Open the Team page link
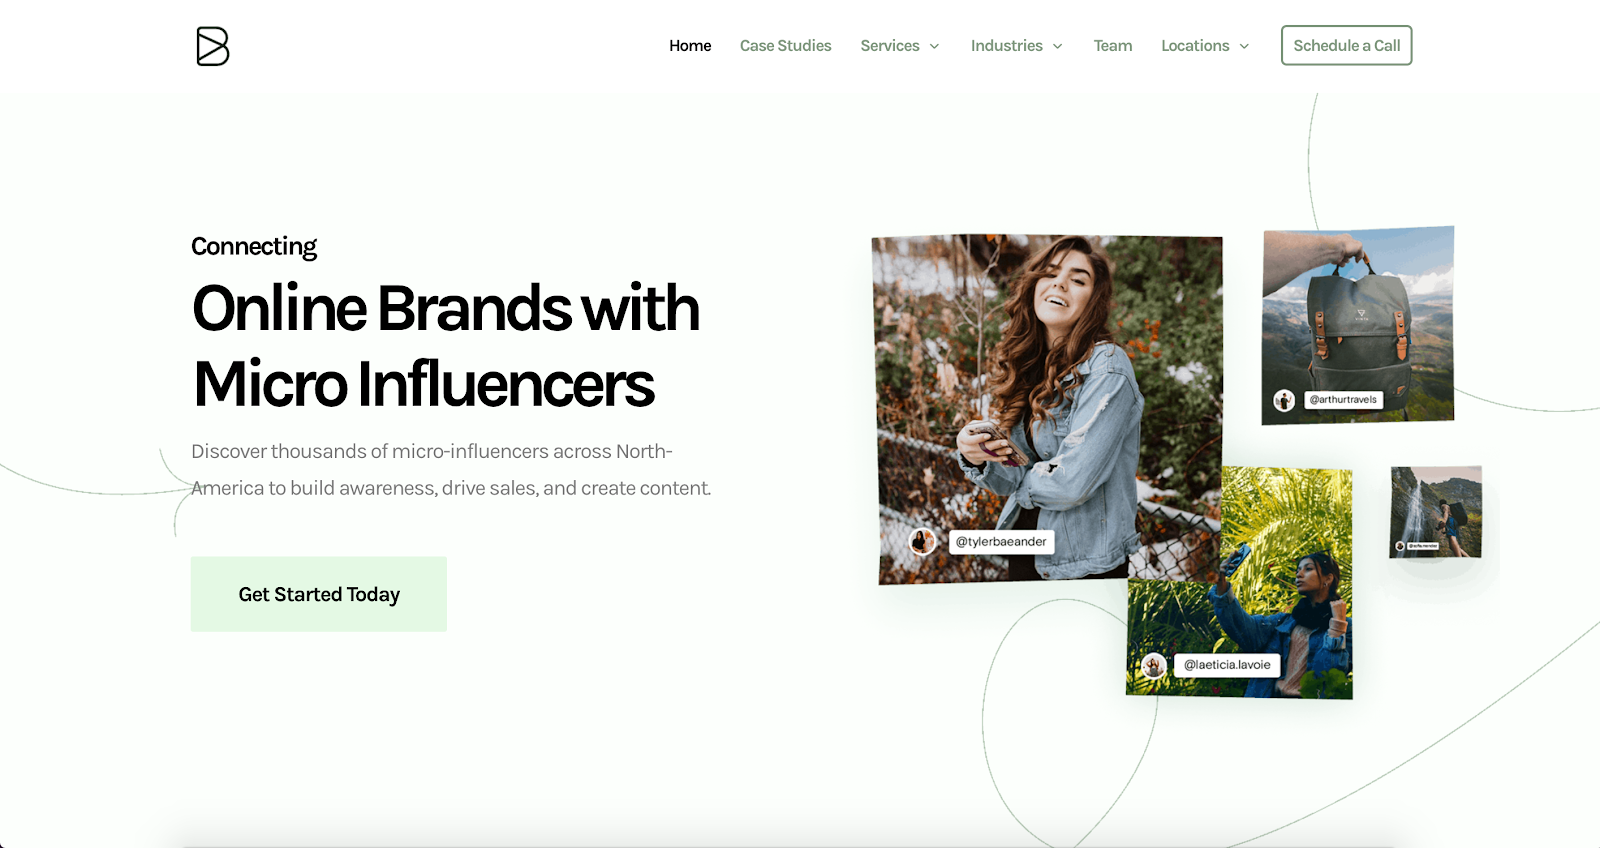The height and width of the screenshot is (848, 1600). click(1113, 46)
